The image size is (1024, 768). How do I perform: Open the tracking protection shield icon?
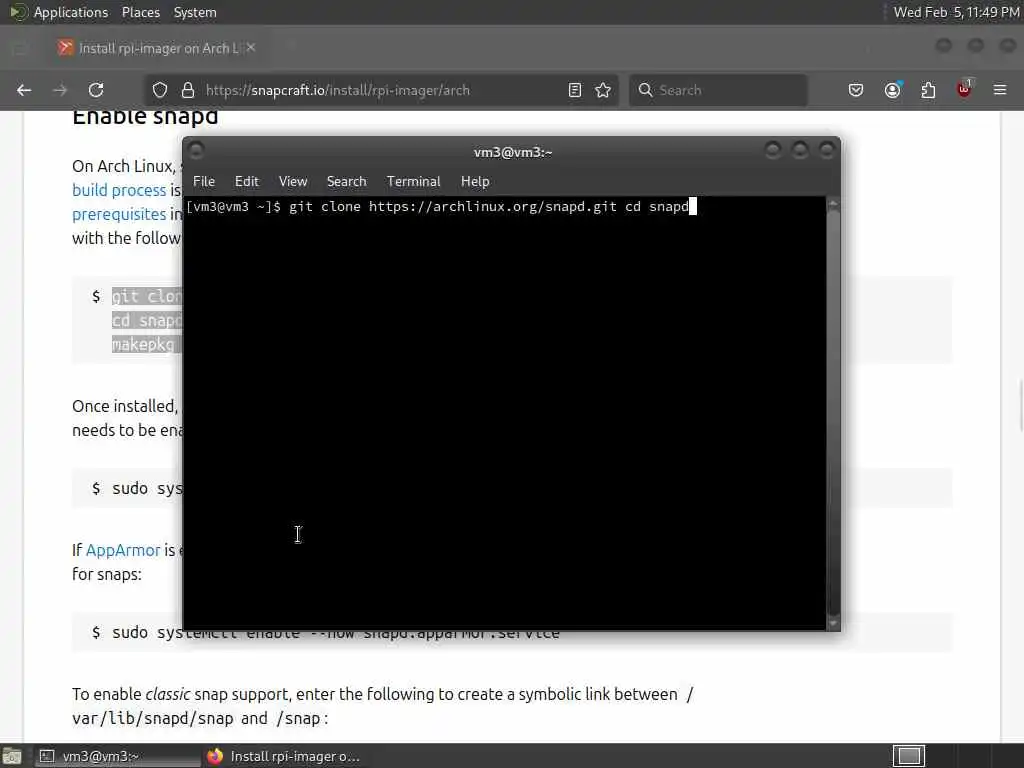160,90
